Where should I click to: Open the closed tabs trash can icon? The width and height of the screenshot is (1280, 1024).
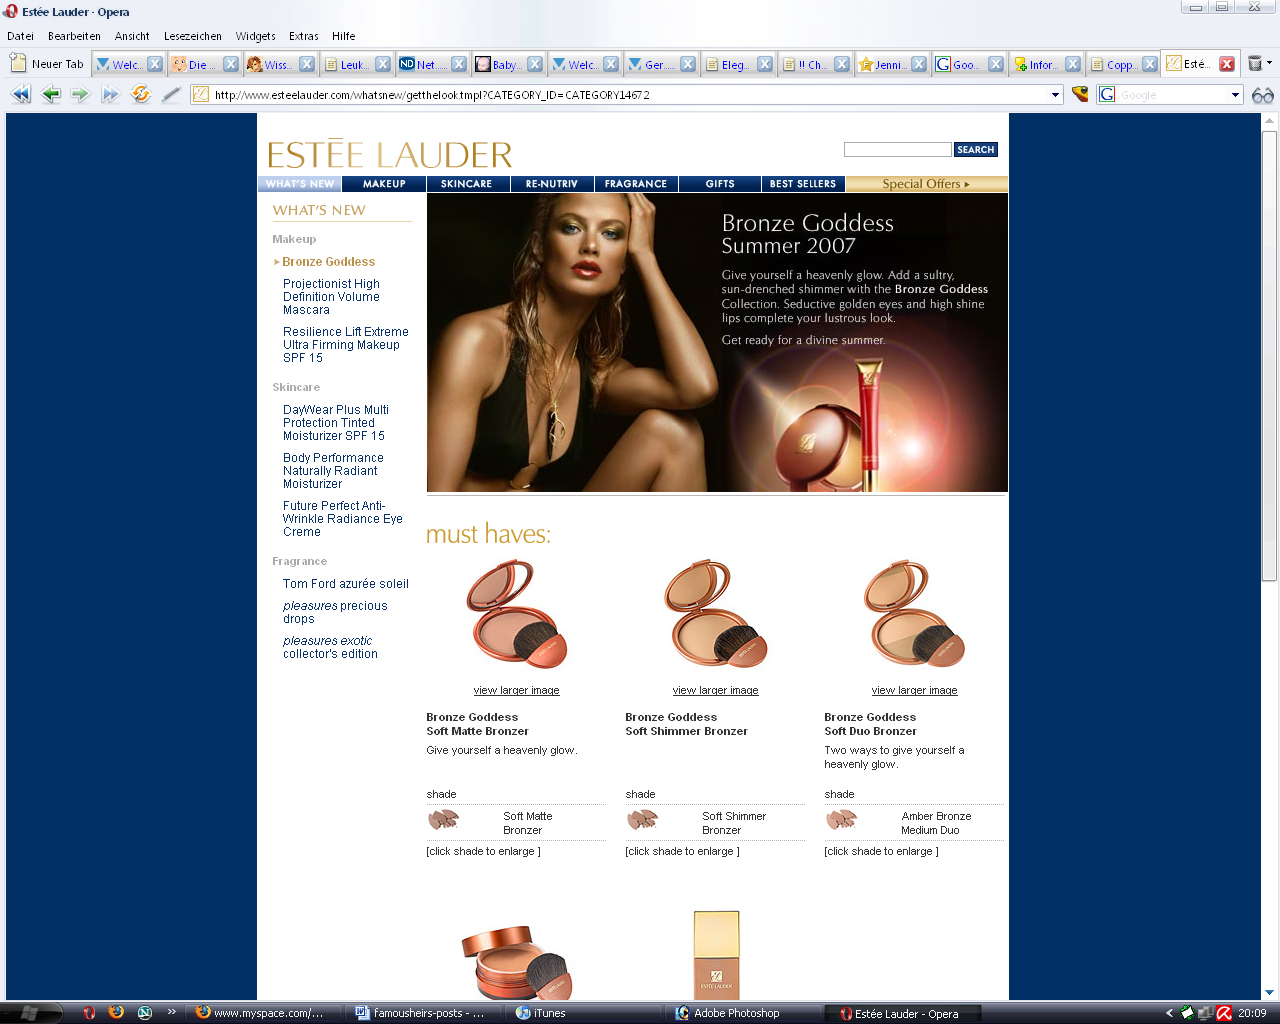(1255, 63)
